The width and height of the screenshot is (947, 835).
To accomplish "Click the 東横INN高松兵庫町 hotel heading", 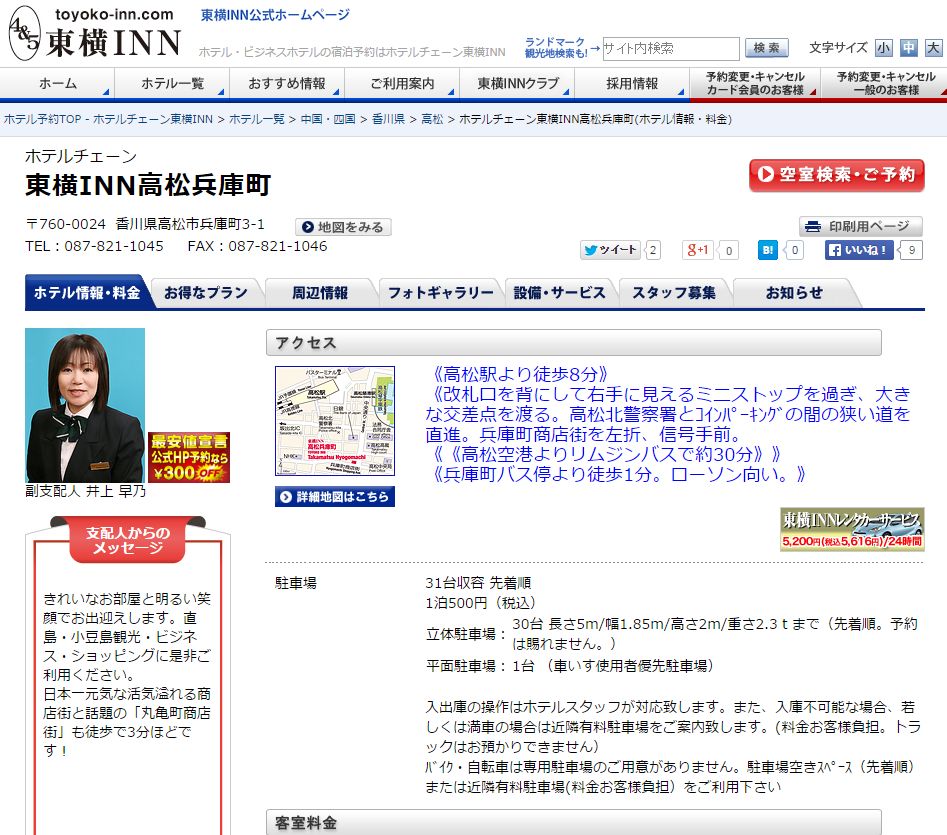I will tap(148, 185).
